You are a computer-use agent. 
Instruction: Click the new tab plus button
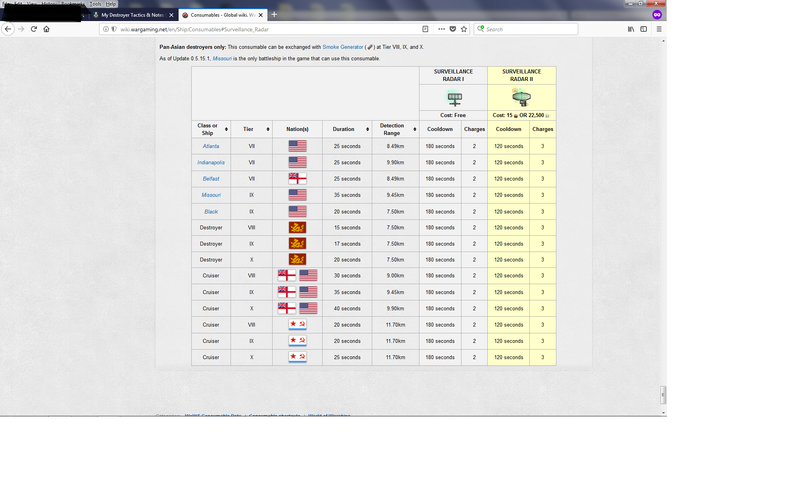click(x=274, y=14)
